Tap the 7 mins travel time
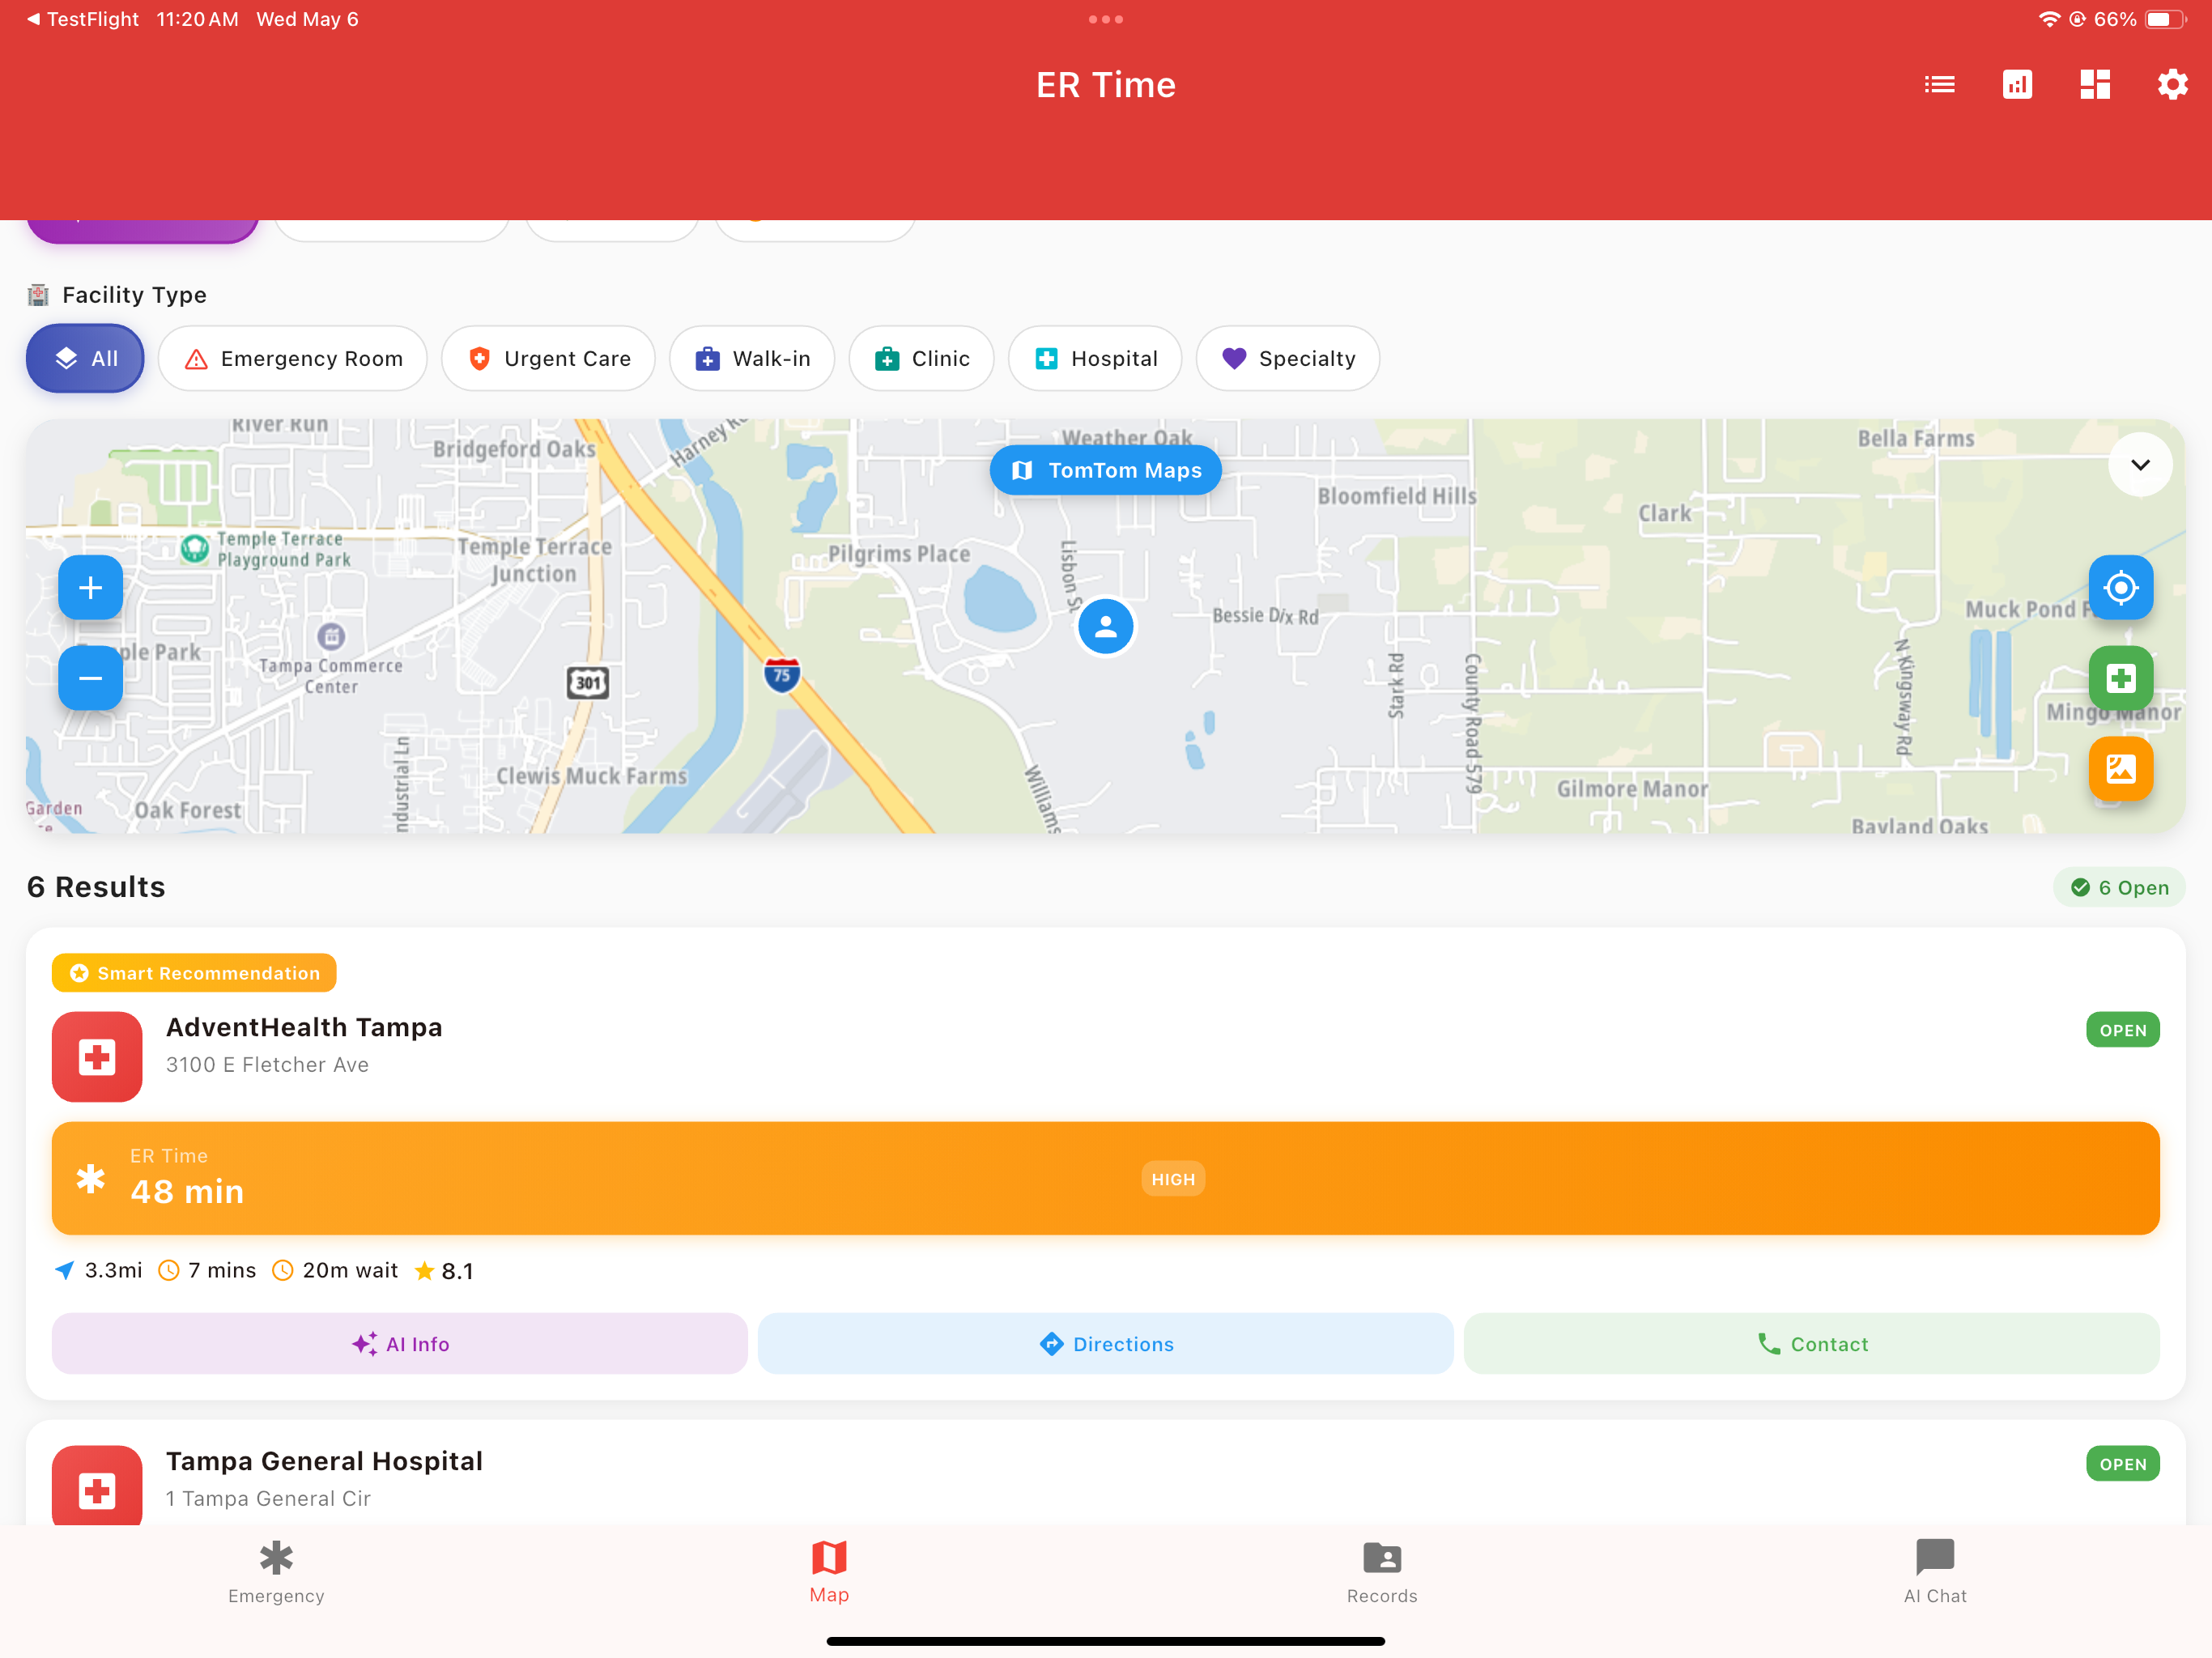2212x1658 pixels. (x=222, y=1271)
